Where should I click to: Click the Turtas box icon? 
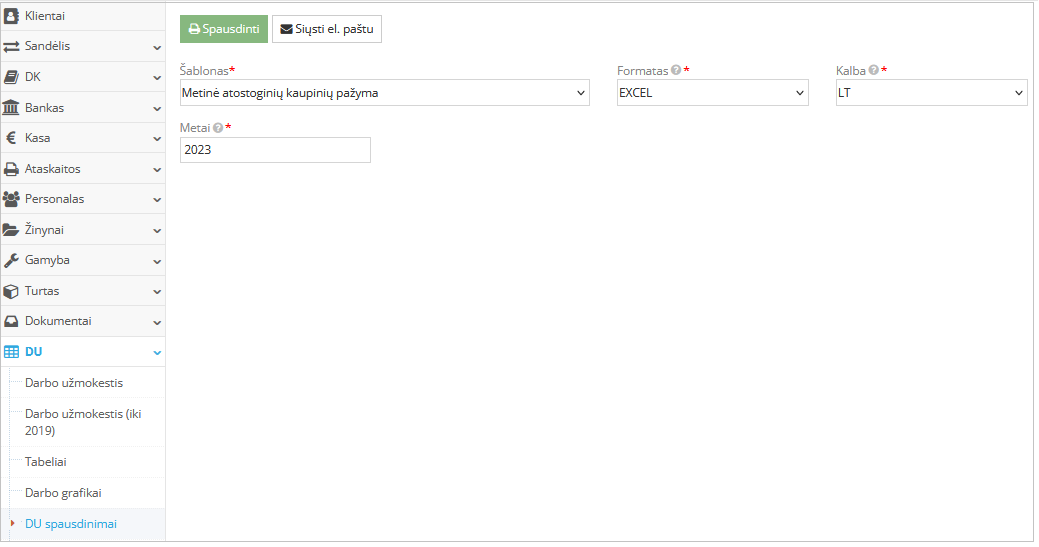point(12,291)
